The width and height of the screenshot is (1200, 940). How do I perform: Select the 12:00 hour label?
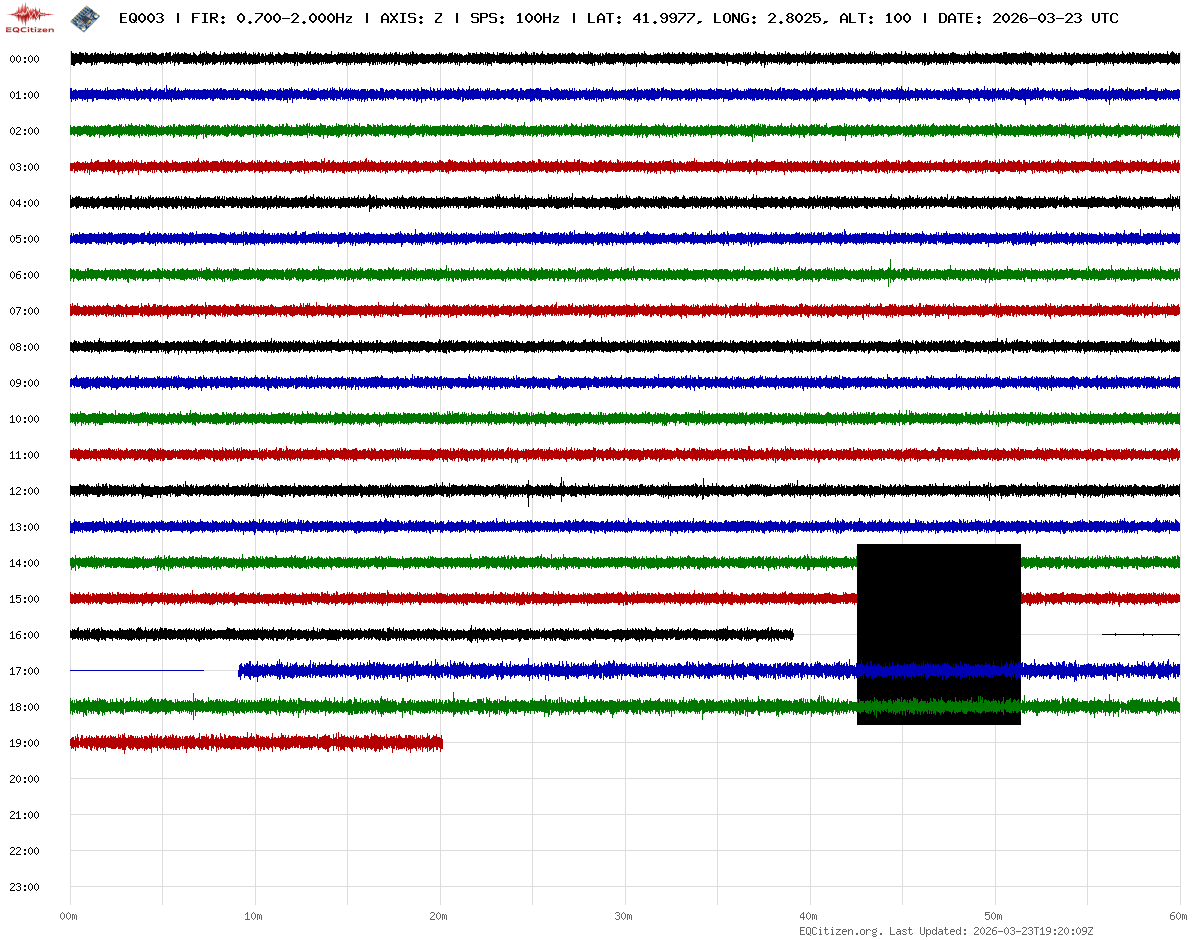coord(24,491)
